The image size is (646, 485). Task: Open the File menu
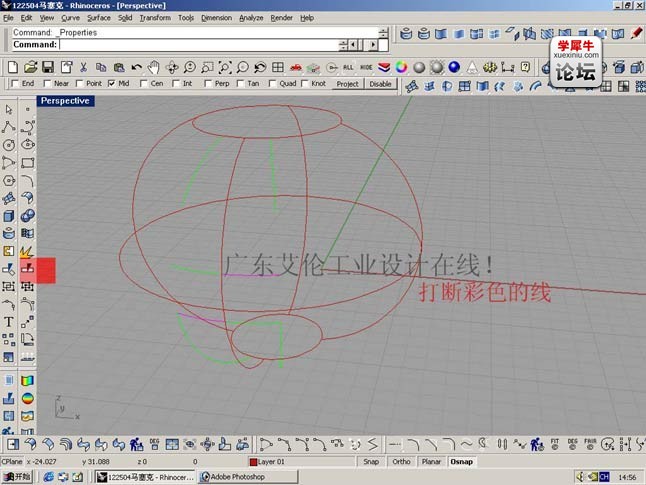click(x=8, y=18)
